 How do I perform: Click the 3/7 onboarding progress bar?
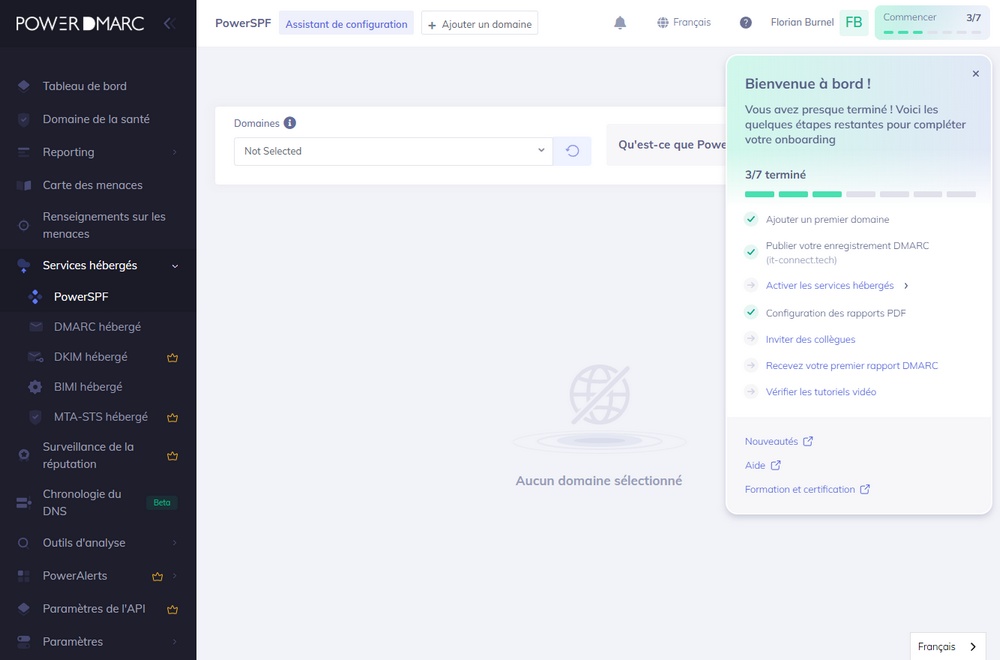[931, 30]
